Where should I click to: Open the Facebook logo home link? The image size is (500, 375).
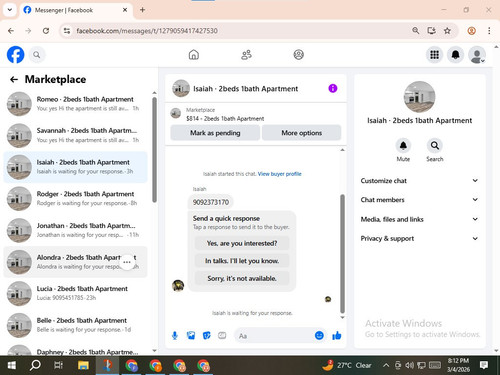coord(16,55)
